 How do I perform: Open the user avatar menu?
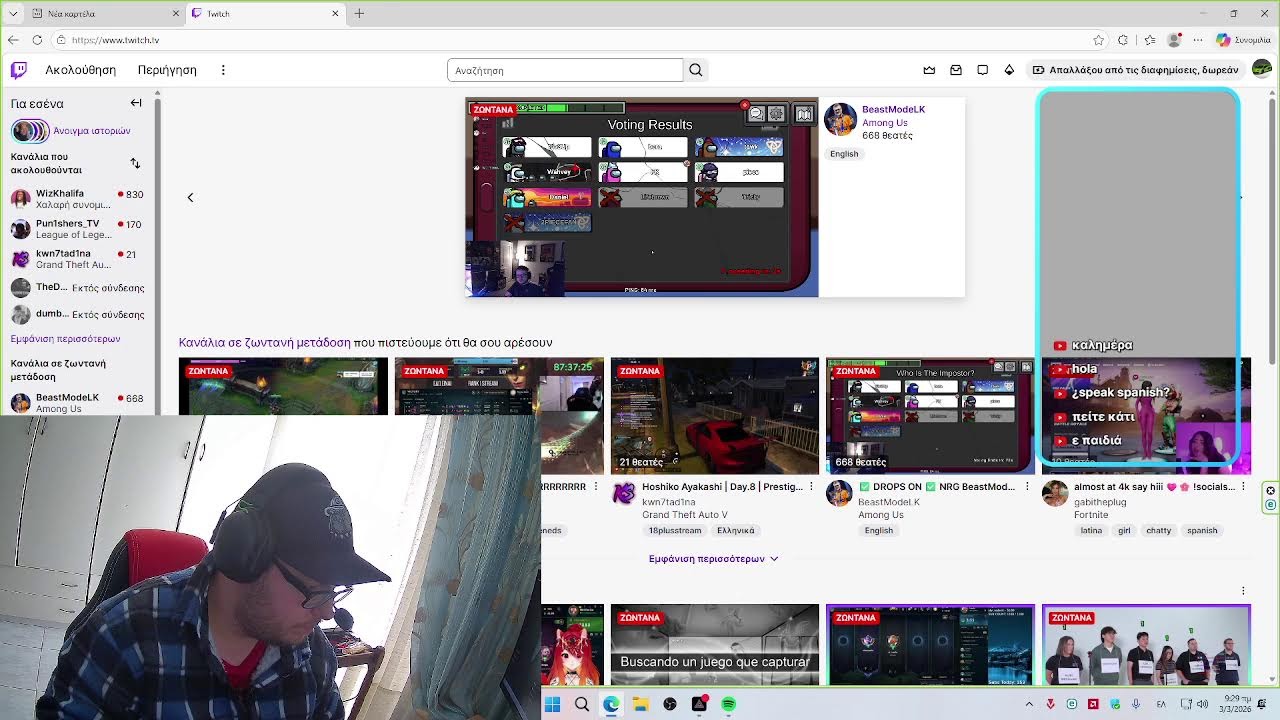pyautogui.click(x=1262, y=69)
